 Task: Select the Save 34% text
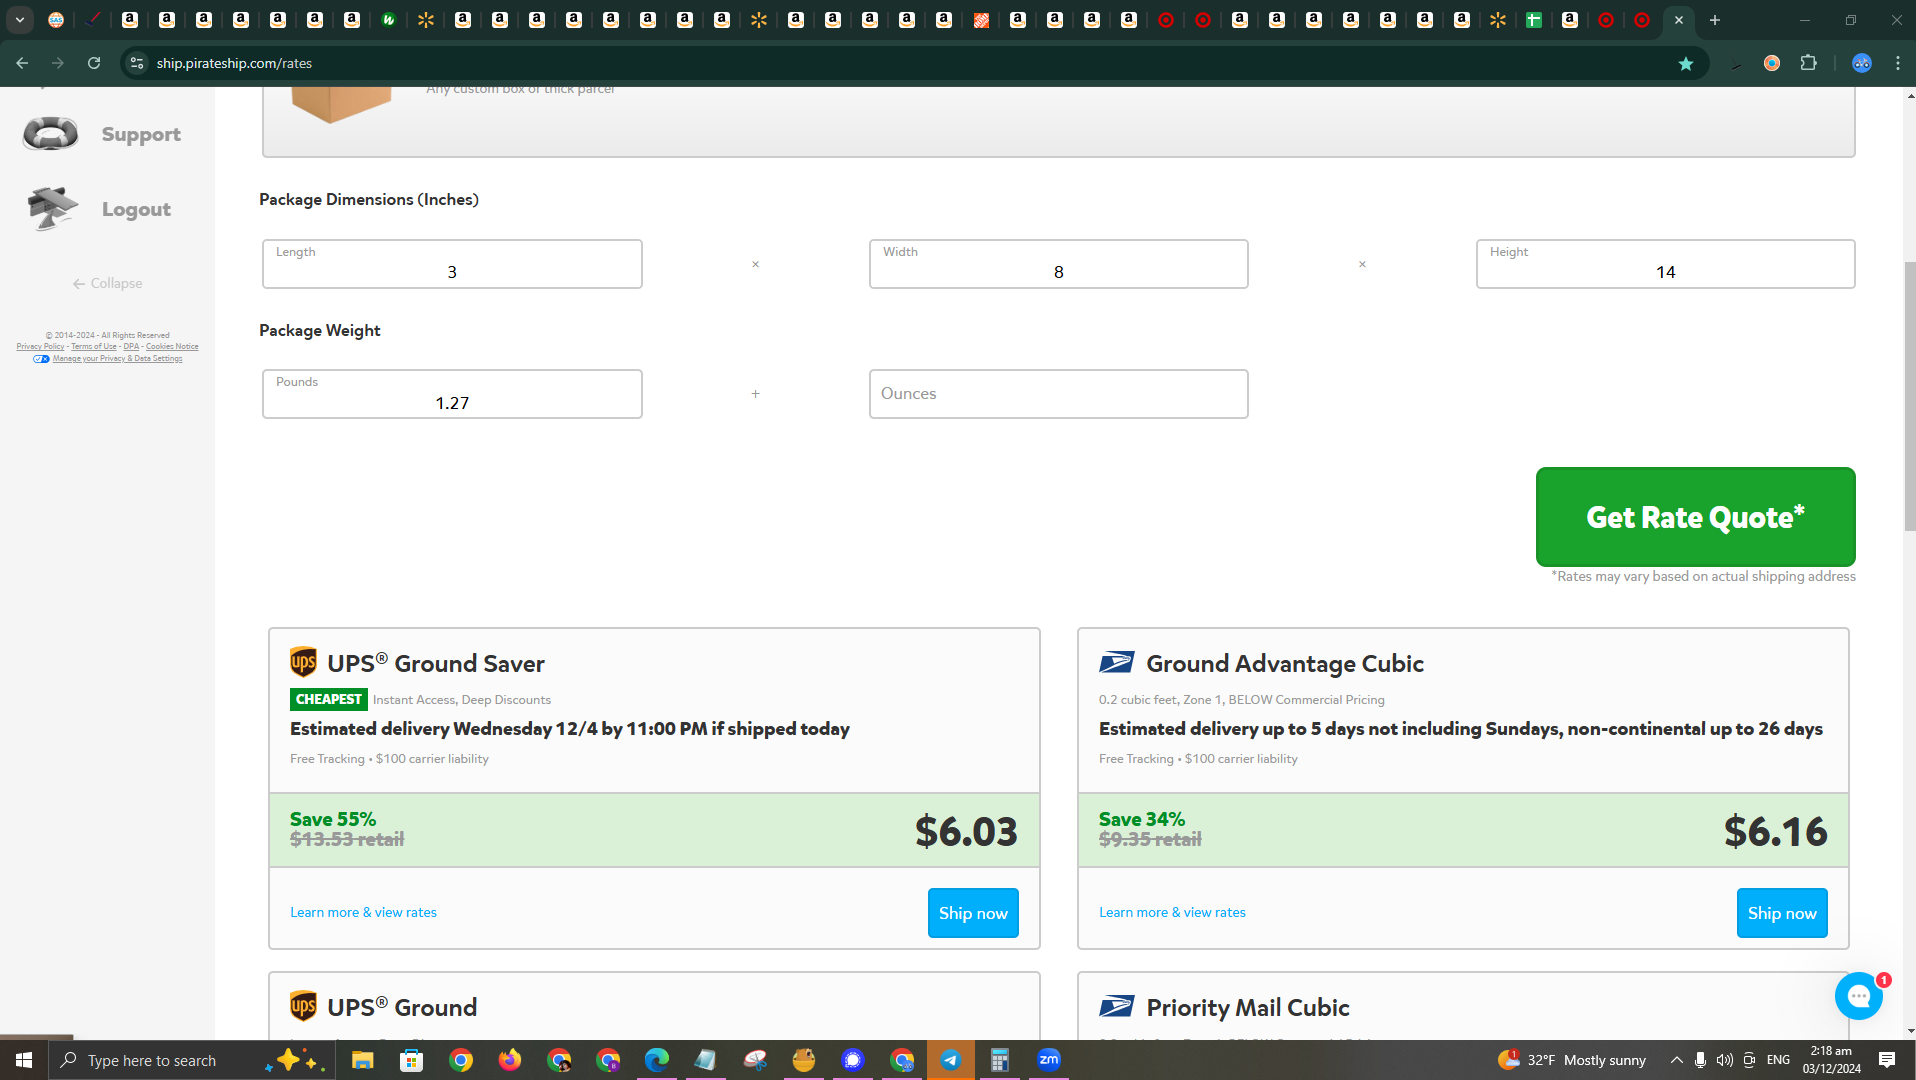[x=1142, y=819]
